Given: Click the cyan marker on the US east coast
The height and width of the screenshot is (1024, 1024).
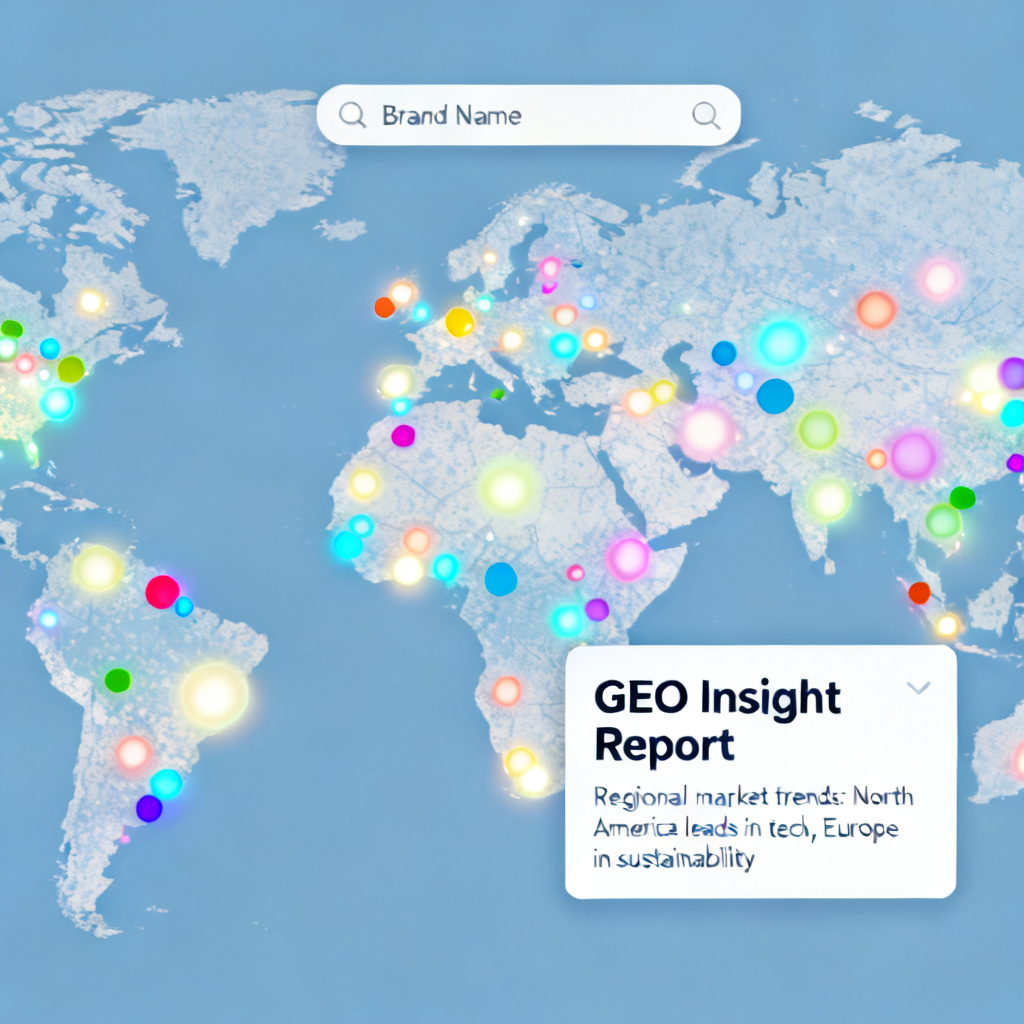Looking at the screenshot, I should pos(57,403).
